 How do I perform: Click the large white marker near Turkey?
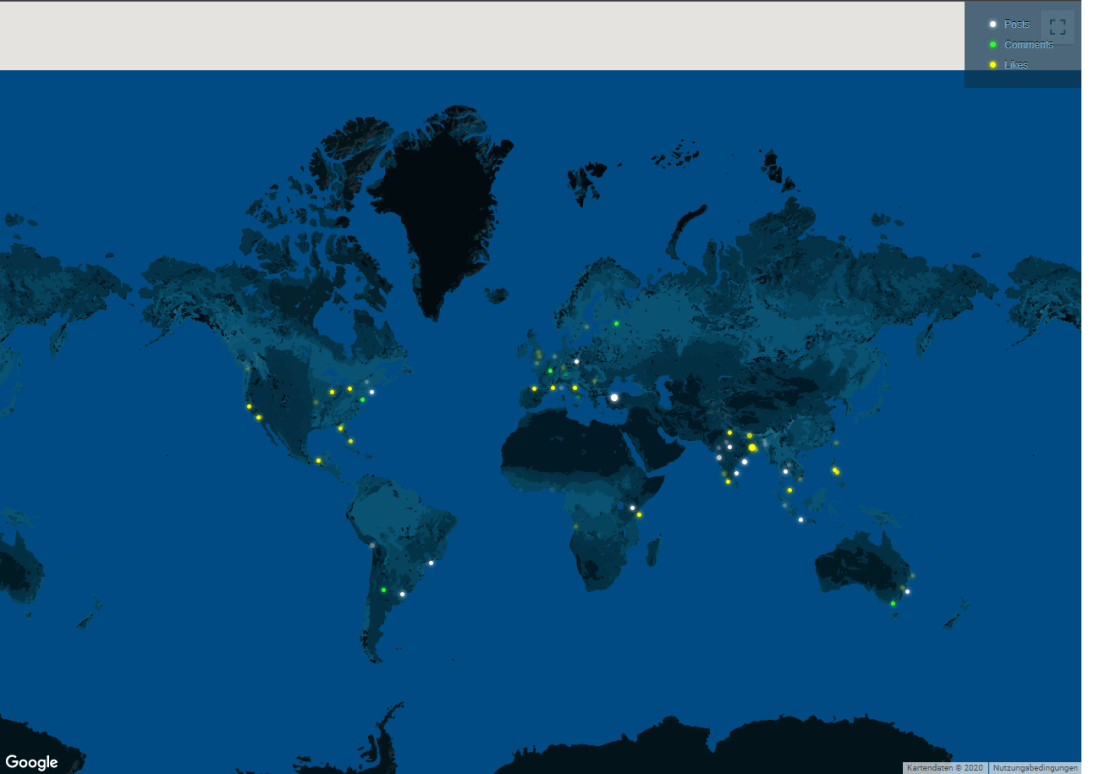[x=614, y=397]
